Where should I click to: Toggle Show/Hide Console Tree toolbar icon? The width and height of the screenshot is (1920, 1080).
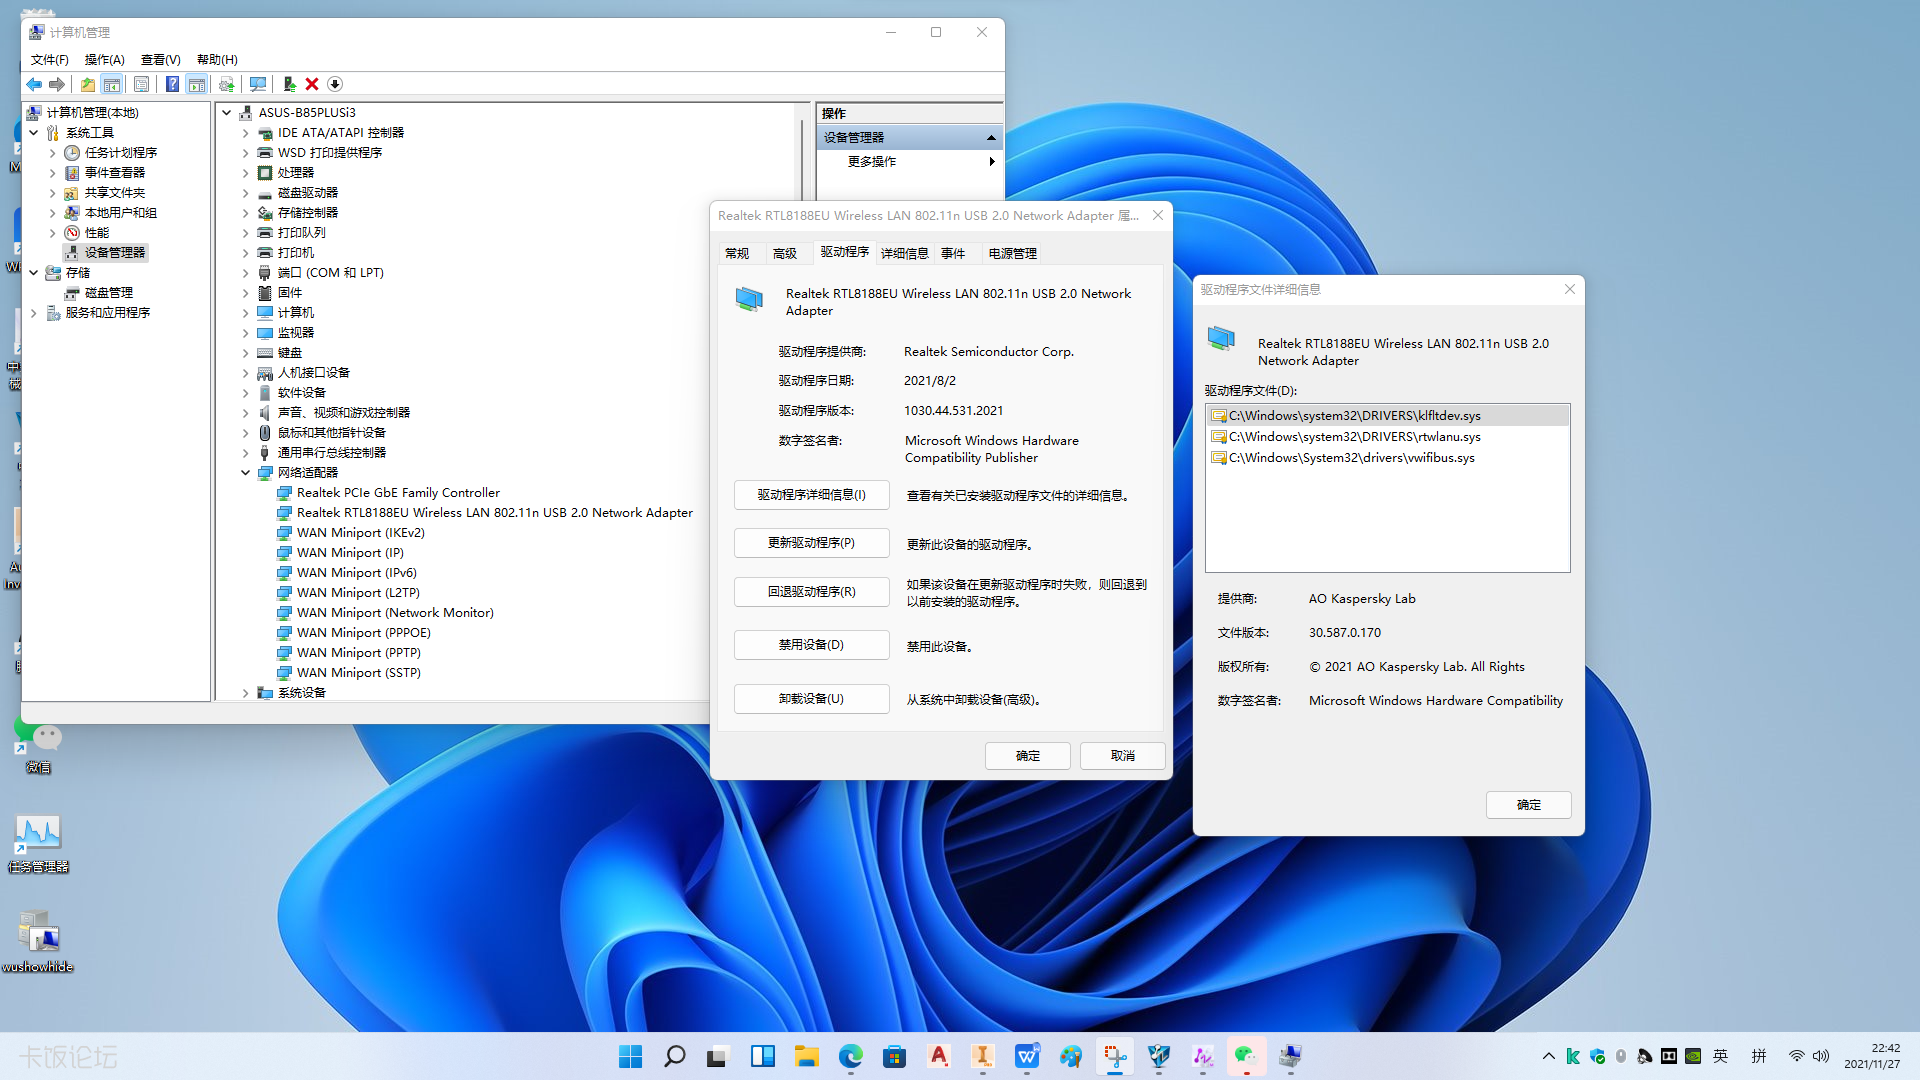click(x=112, y=84)
